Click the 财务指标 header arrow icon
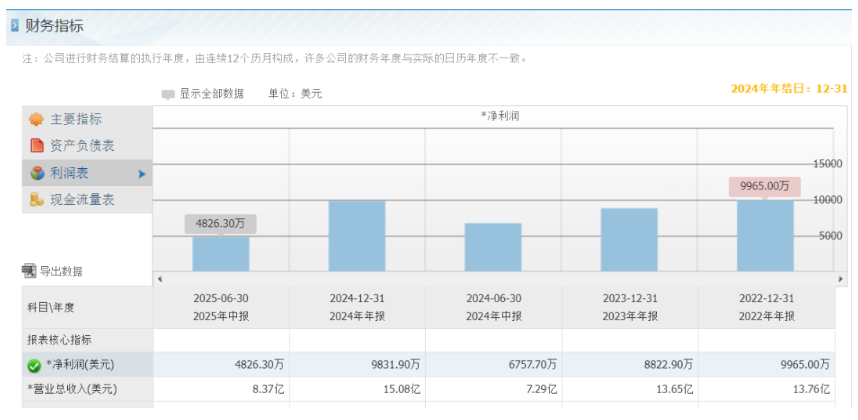This screenshot has height=420, width=858. click(x=14, y=25)
